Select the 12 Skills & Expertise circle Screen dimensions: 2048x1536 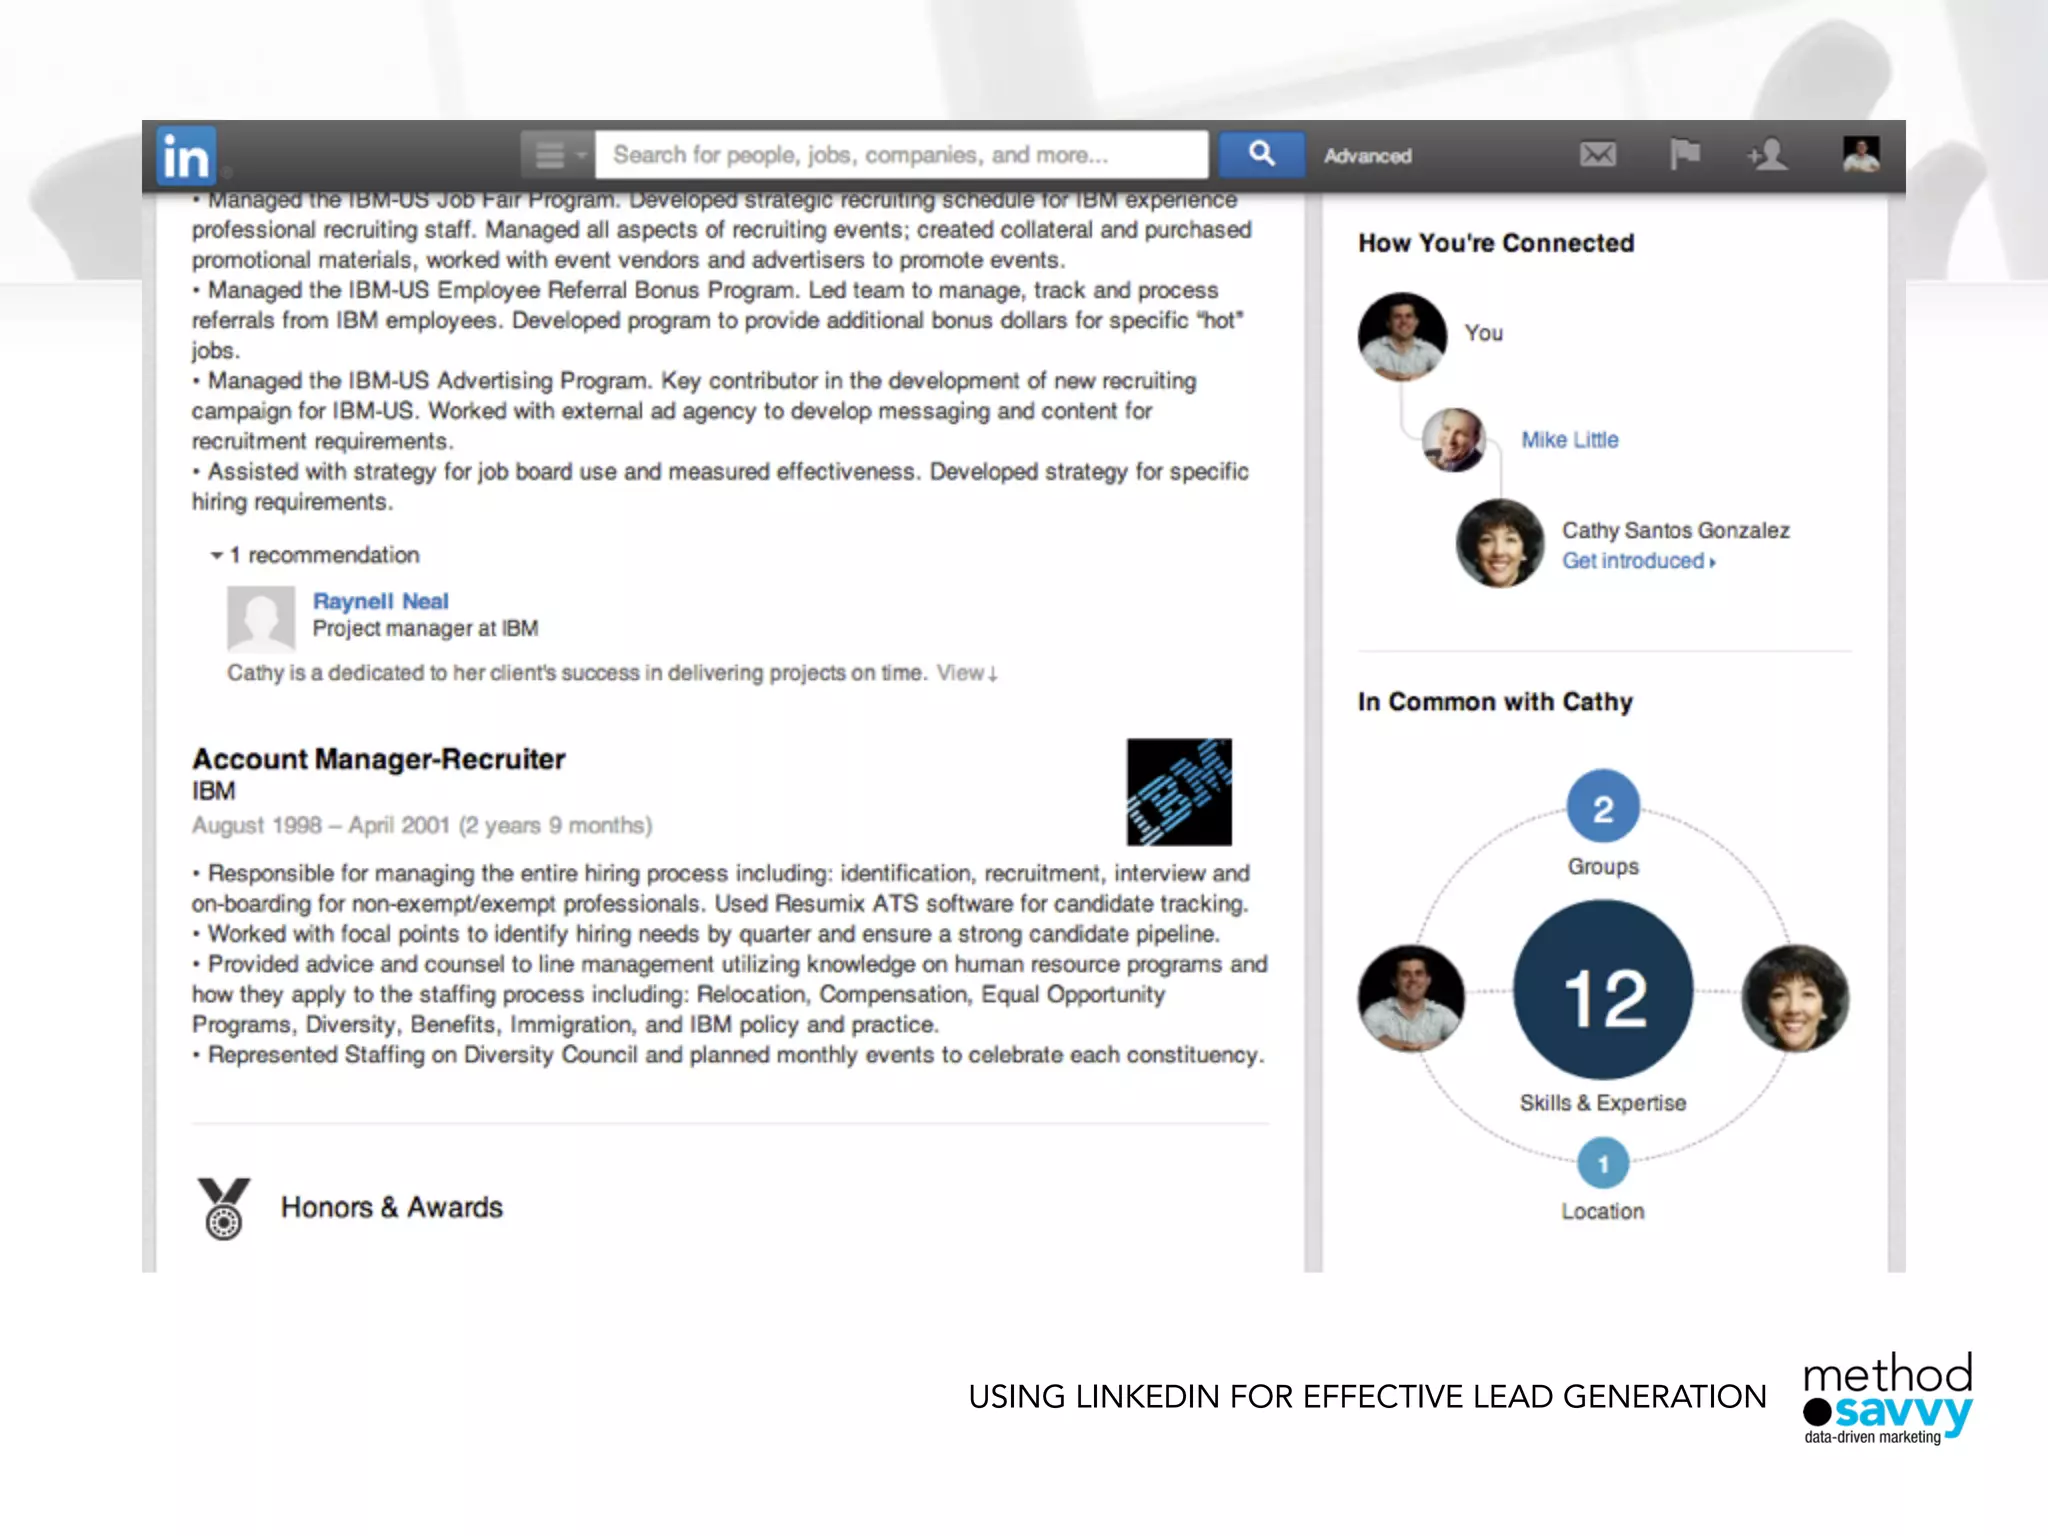[x=1603, y=990]
